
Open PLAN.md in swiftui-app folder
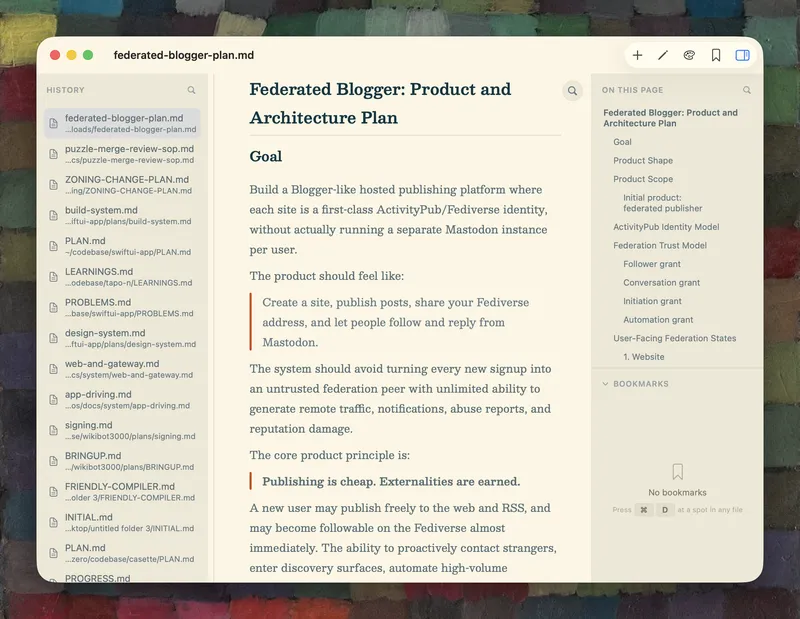[x=122, y=246]
